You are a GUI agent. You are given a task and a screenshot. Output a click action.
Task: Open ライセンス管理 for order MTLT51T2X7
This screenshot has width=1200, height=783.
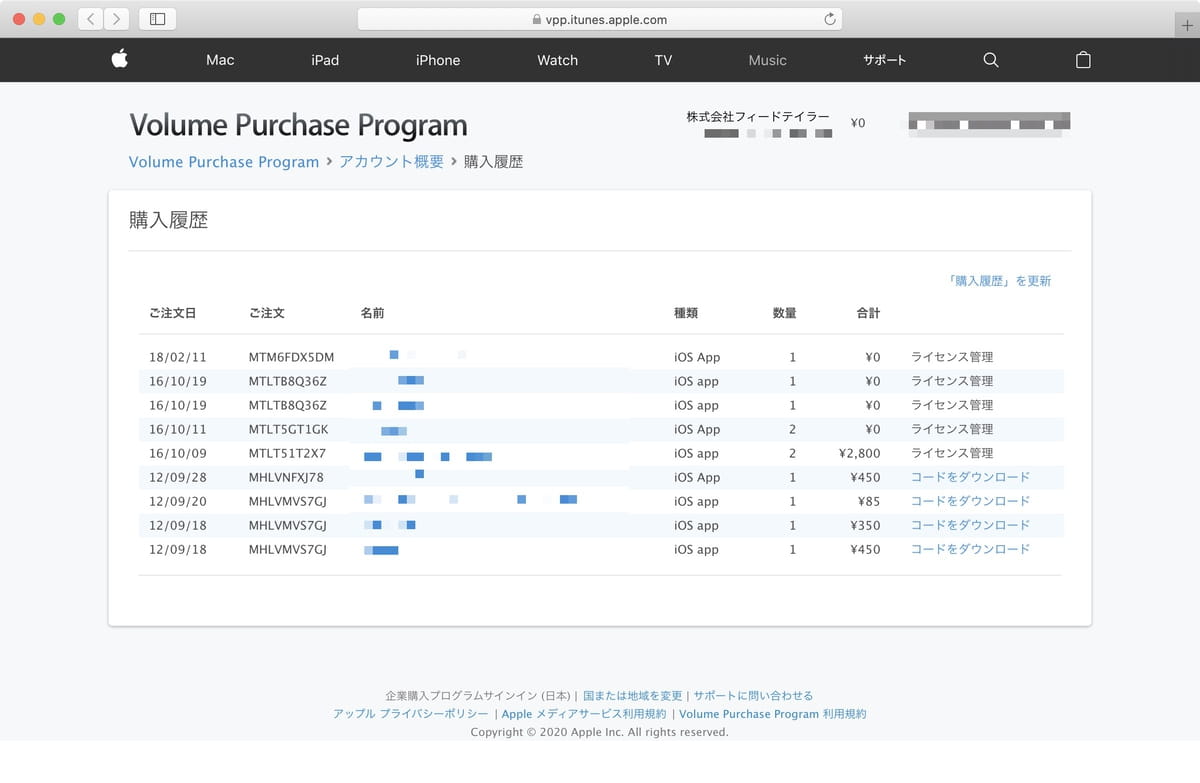[952, 453]
